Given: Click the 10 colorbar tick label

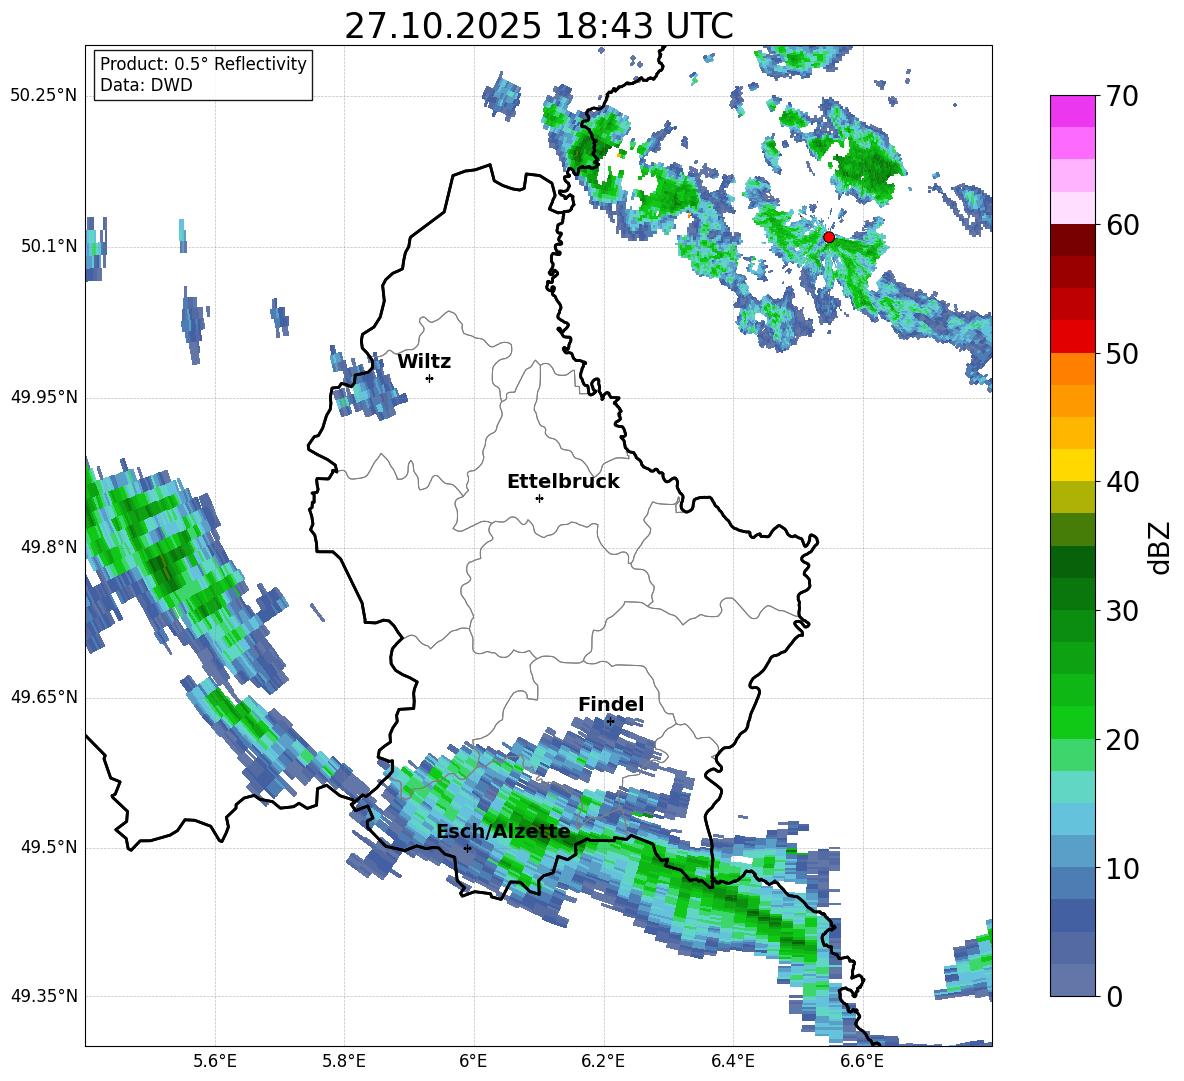Looking at the screenshot, I should point(1122,868).
